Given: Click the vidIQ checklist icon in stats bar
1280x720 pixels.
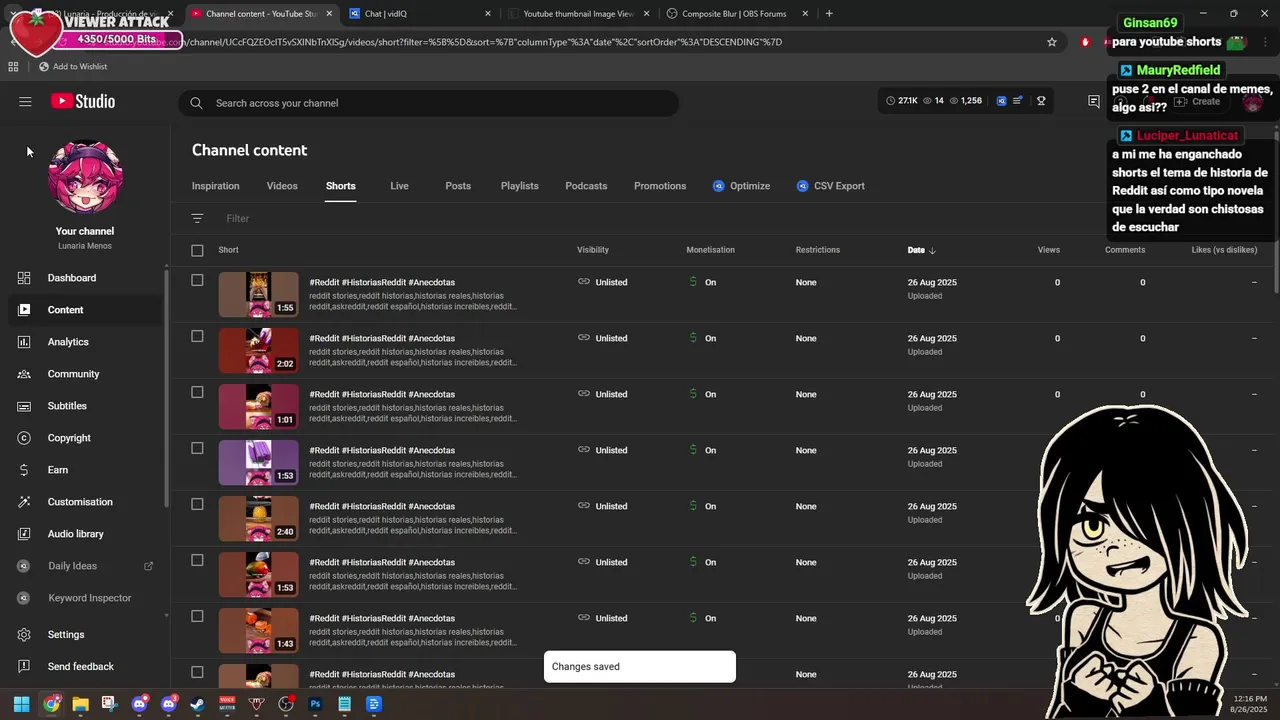Looking at the screenshot, I should [x=1018, y=101].
